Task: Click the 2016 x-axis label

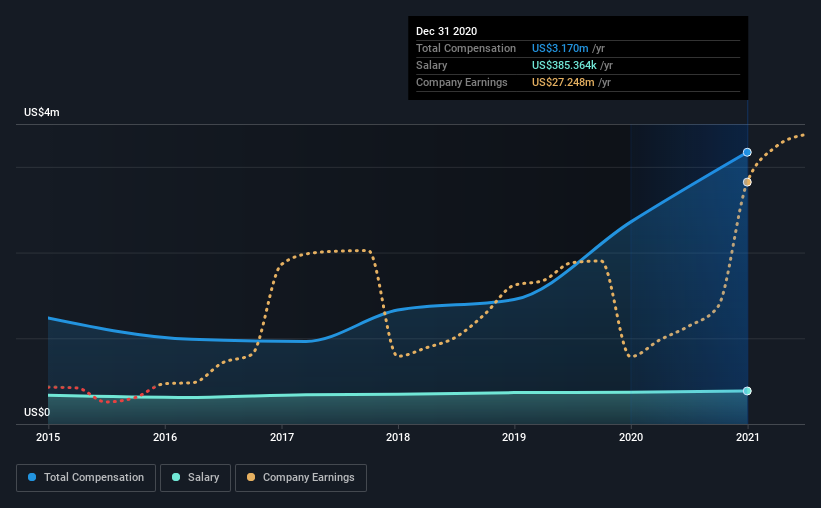Action: (165, 437)
